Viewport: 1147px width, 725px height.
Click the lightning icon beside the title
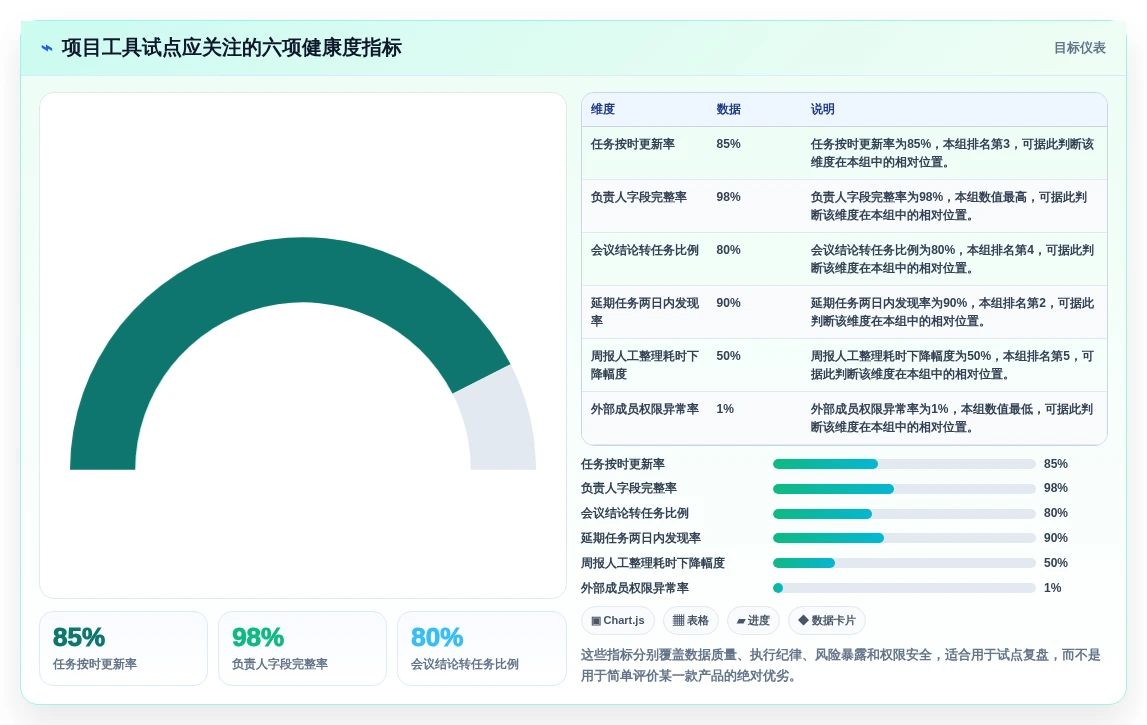click(47, 48)
